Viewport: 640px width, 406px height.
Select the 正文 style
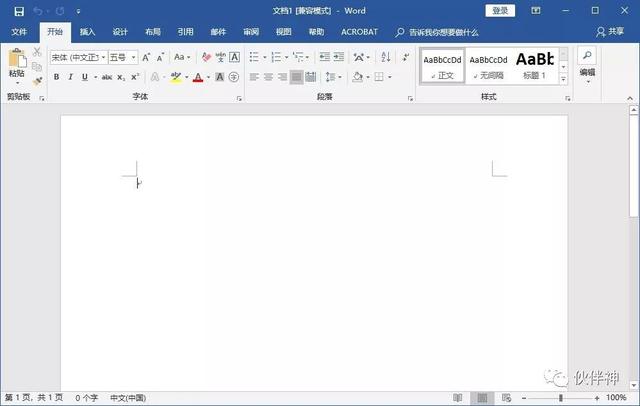click(x=442, y=66)
